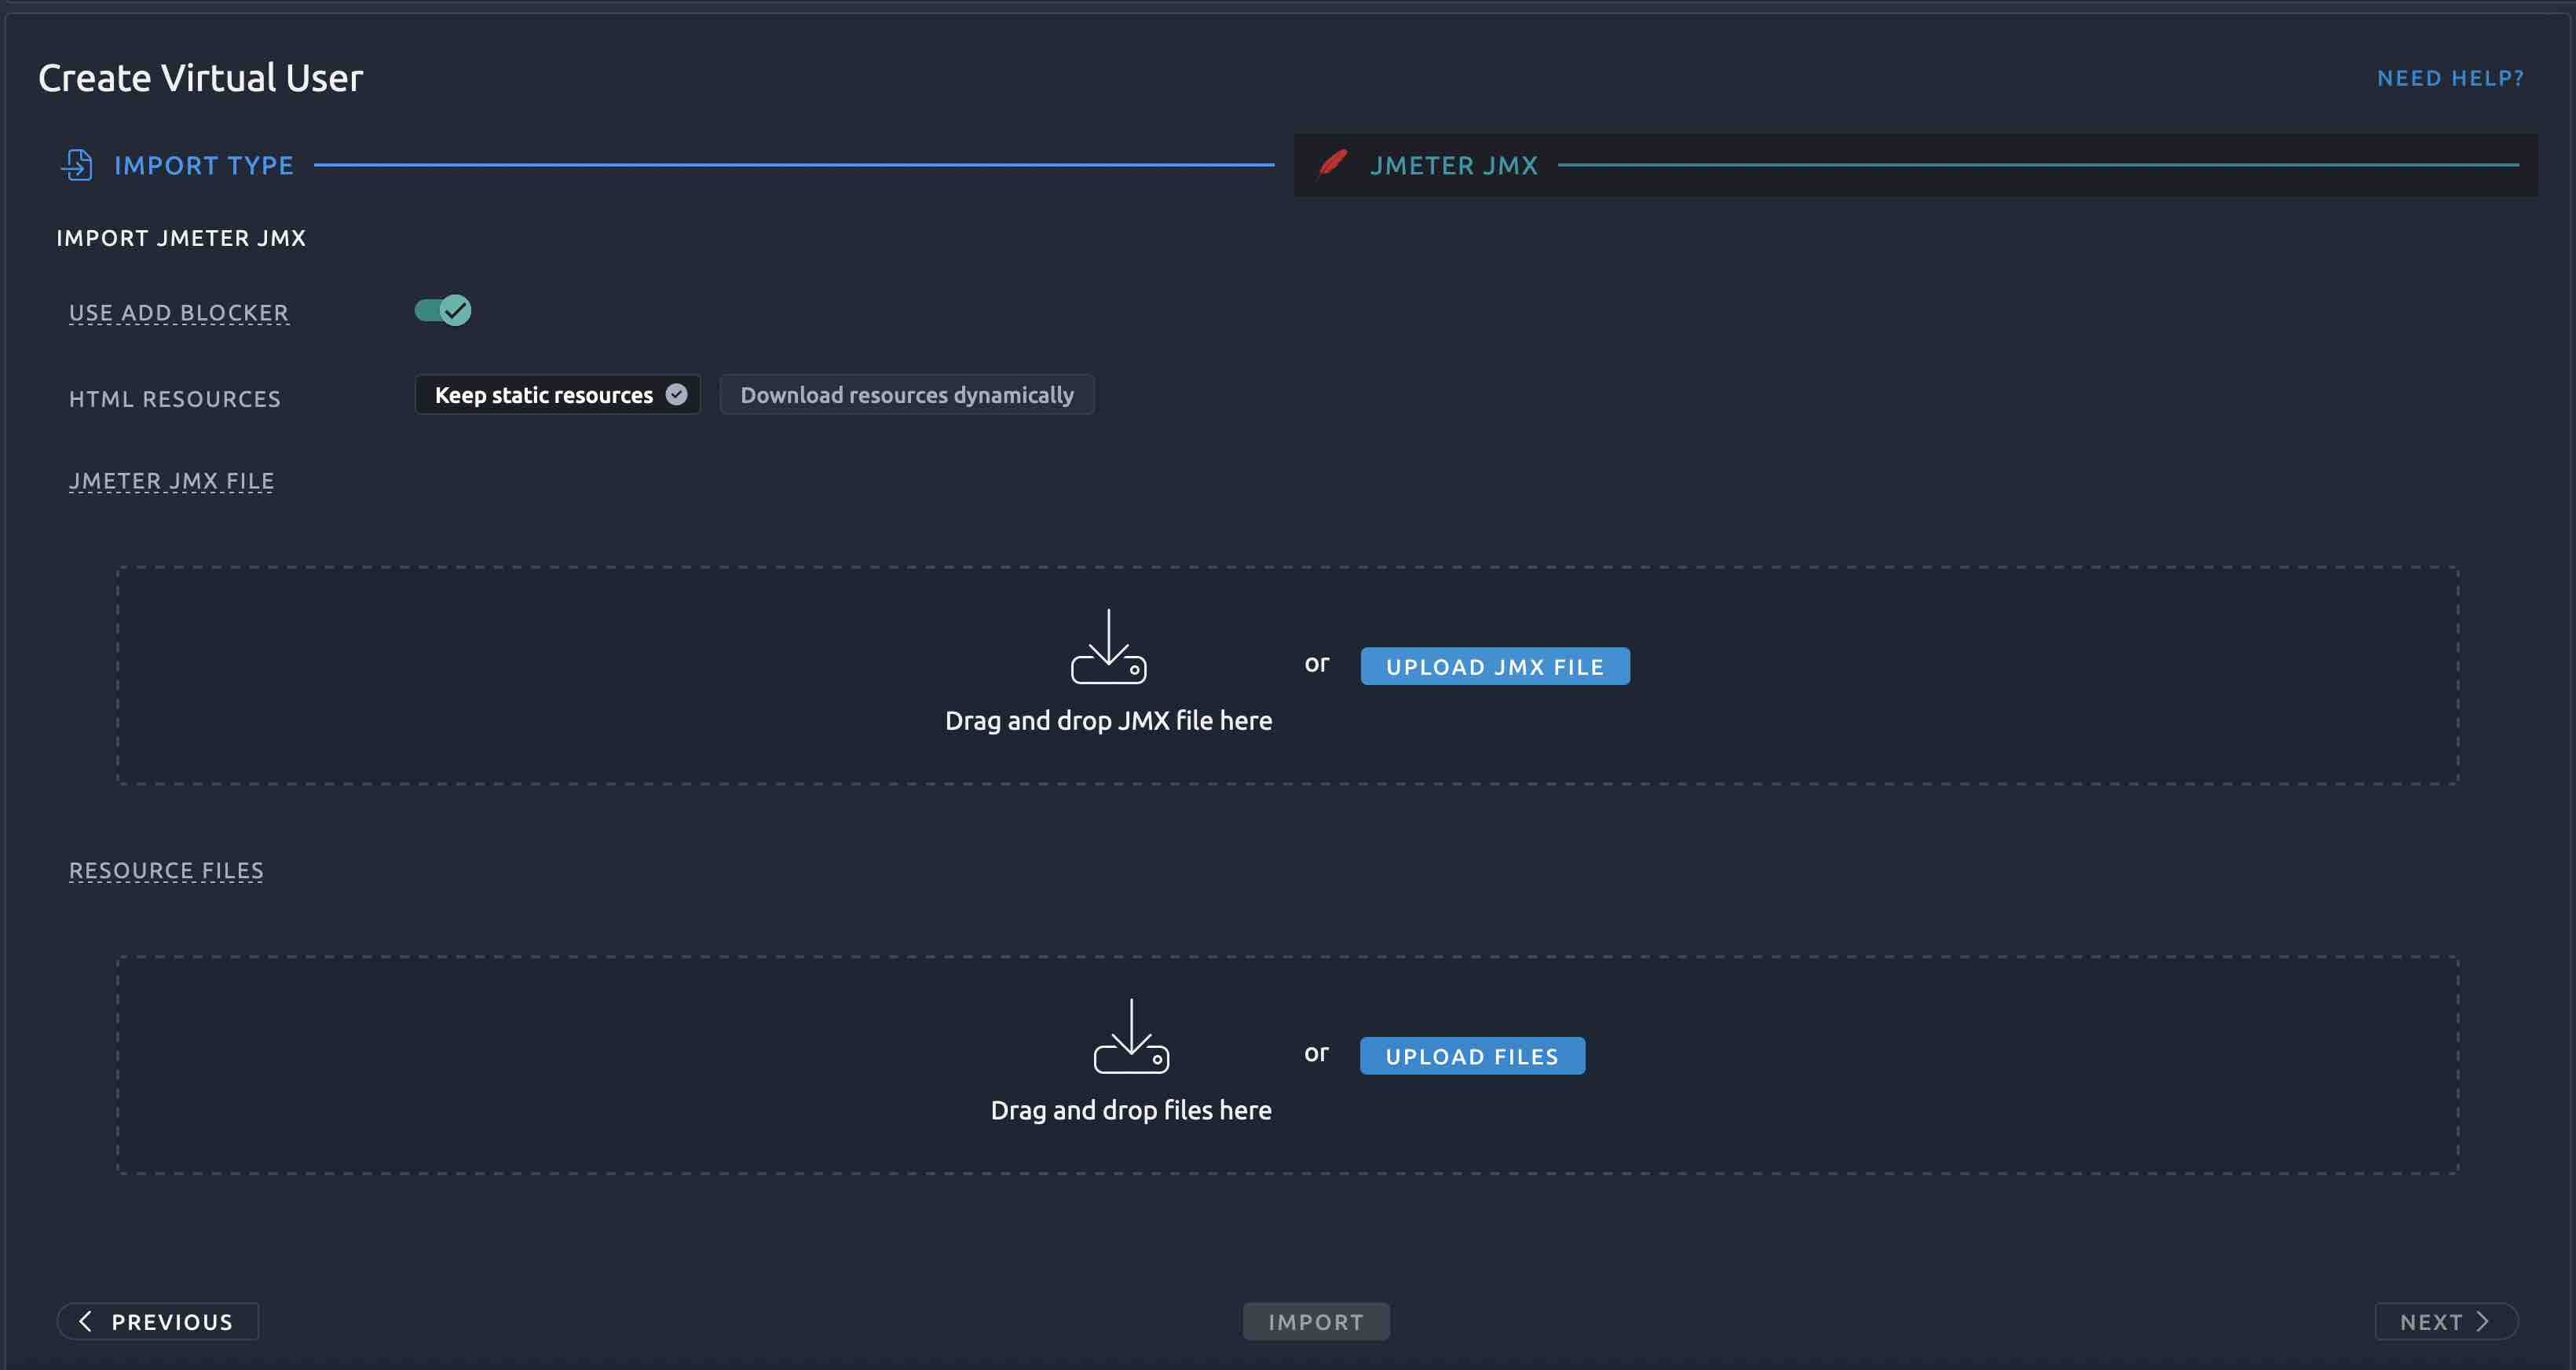This screenshot has height=1370, width=2576.
Task: Click Drag and drop JMX file here text
Action: pos(1108,721)
